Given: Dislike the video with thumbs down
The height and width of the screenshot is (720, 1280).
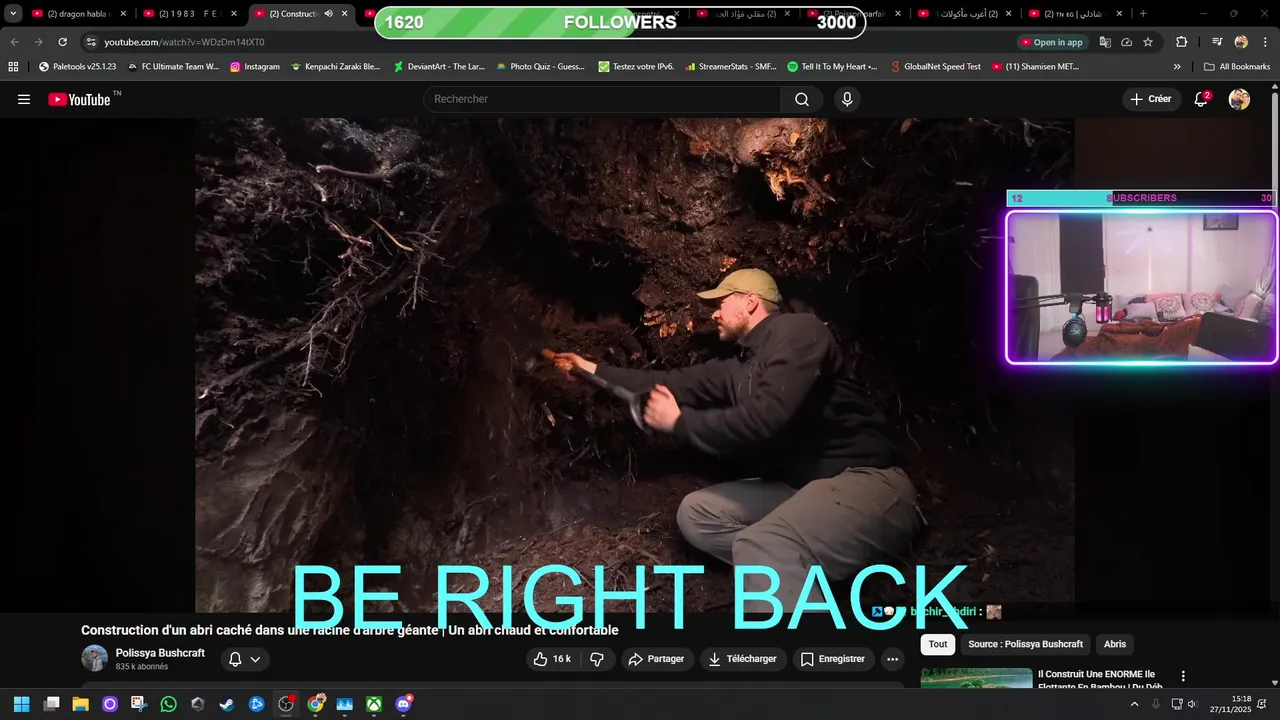Looking at the screenshot, I should (x=597, y=659).
